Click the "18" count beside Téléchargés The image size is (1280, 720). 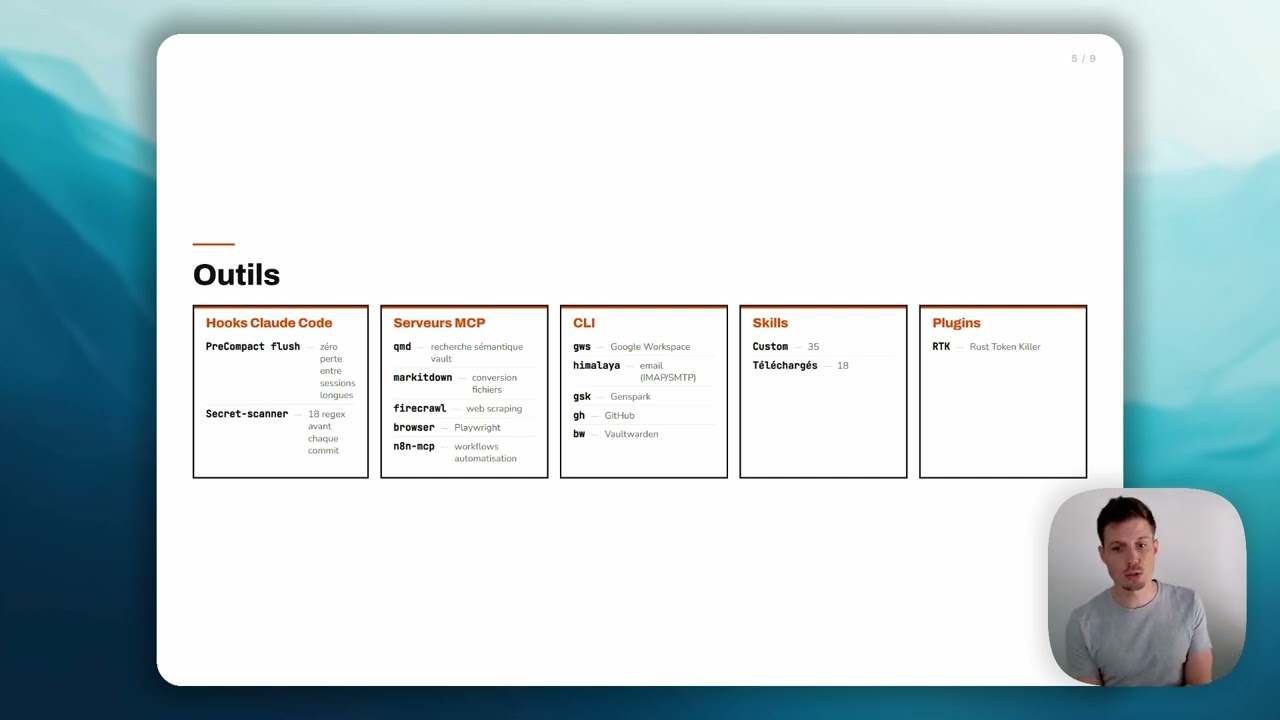click(843, 366)
